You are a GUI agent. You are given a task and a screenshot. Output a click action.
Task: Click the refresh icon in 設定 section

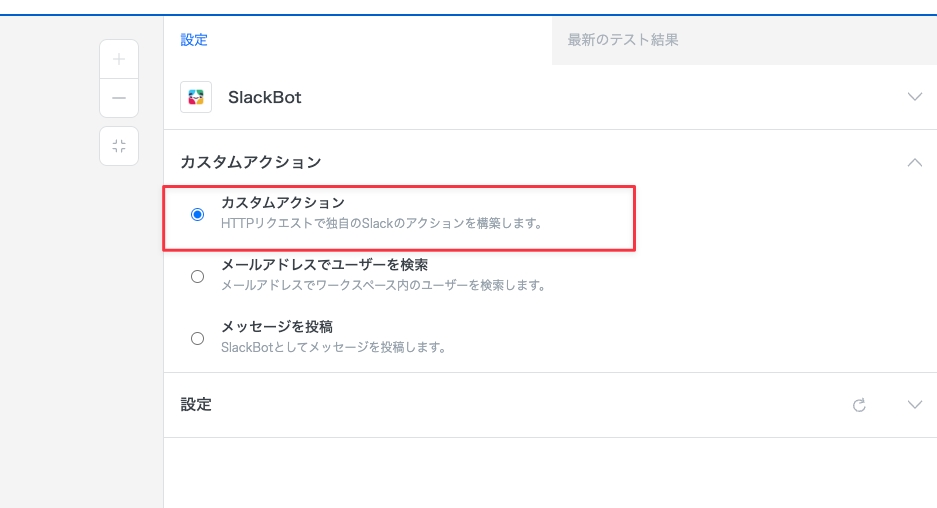click(x=858, y=405)
